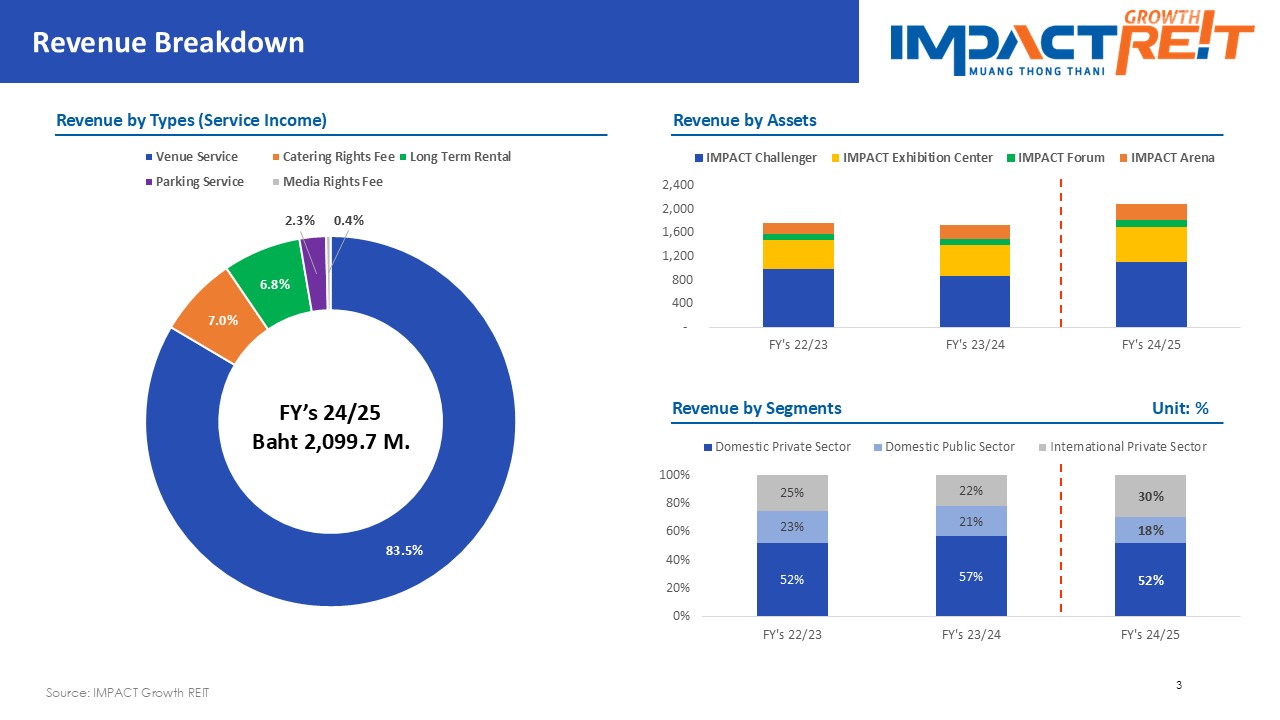1280x720 pixels.
Task: Select the Revenue by Segments heading
Action: coord(757,408)
